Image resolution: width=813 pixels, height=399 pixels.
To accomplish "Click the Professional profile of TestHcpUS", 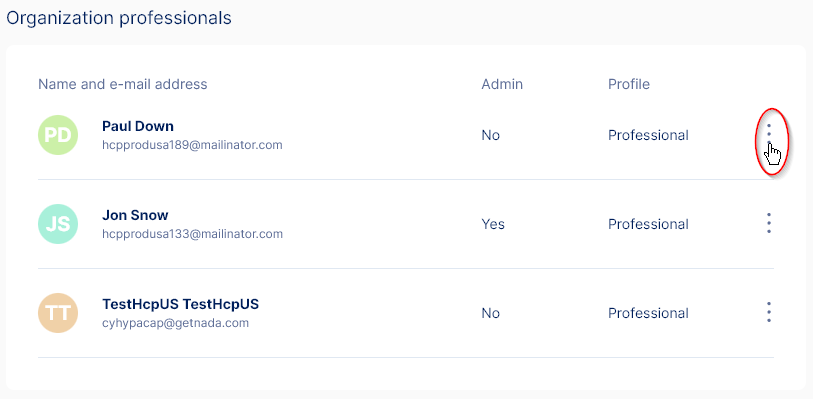I will pos(648,313).
